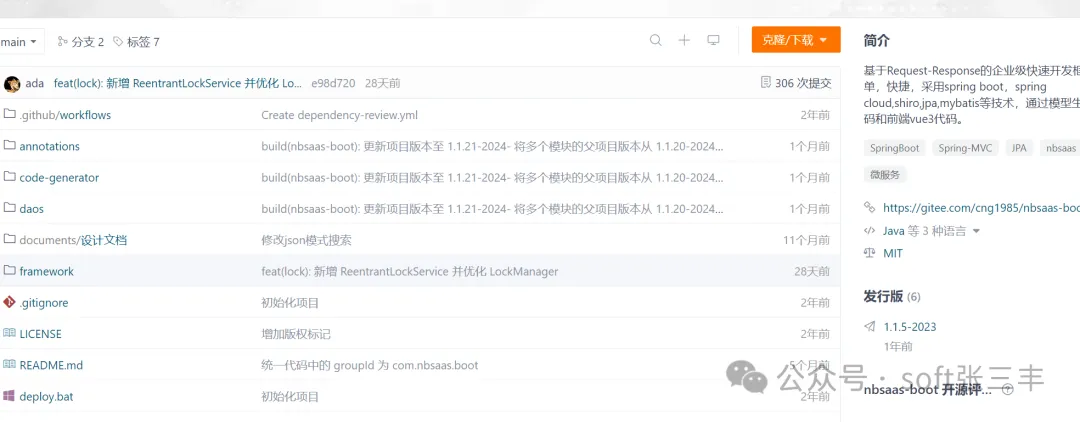Select the SpringBoot topic tag
Screen dimensions: 1080x422
point(895,147)
